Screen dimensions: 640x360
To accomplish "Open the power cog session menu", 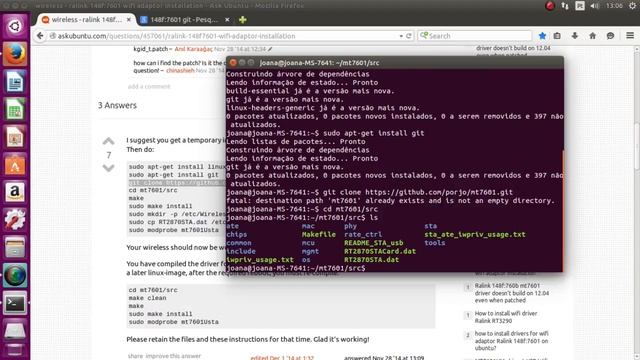I will (x=632, y=6).
